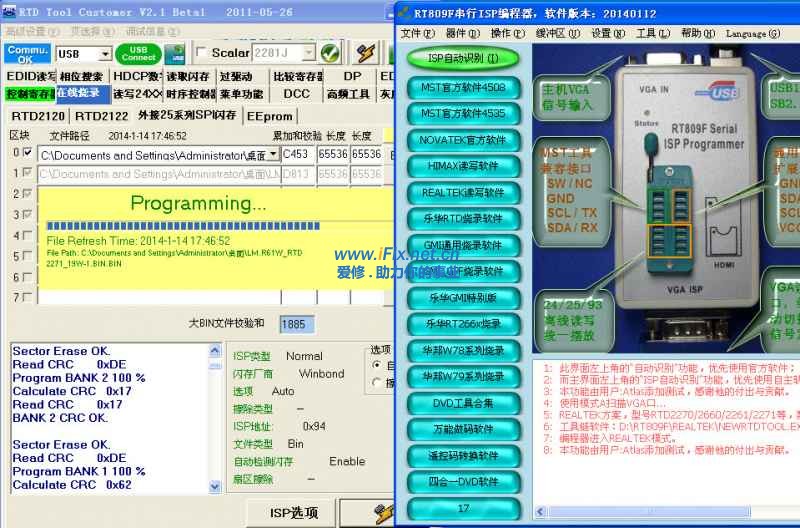Select the second radio button under 选项
Screen dimensions: 800x528
click(377, 382)
